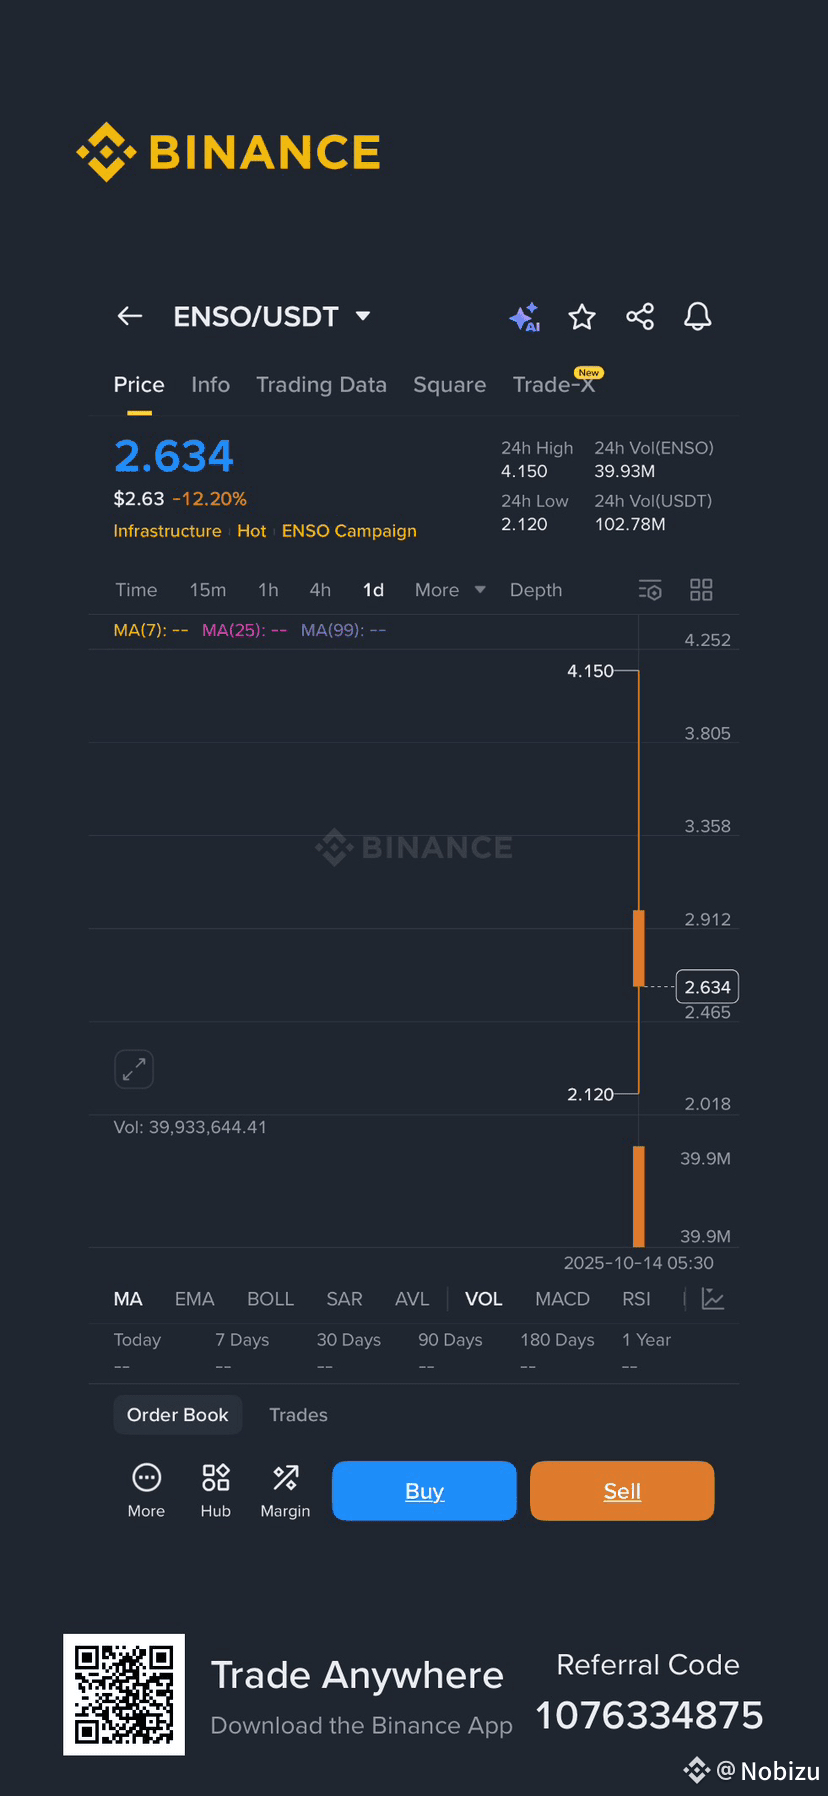The width and height of the screenshot is (828, 1796).
Task: Open price alert bell icon
Action: [x=698, y=317]
